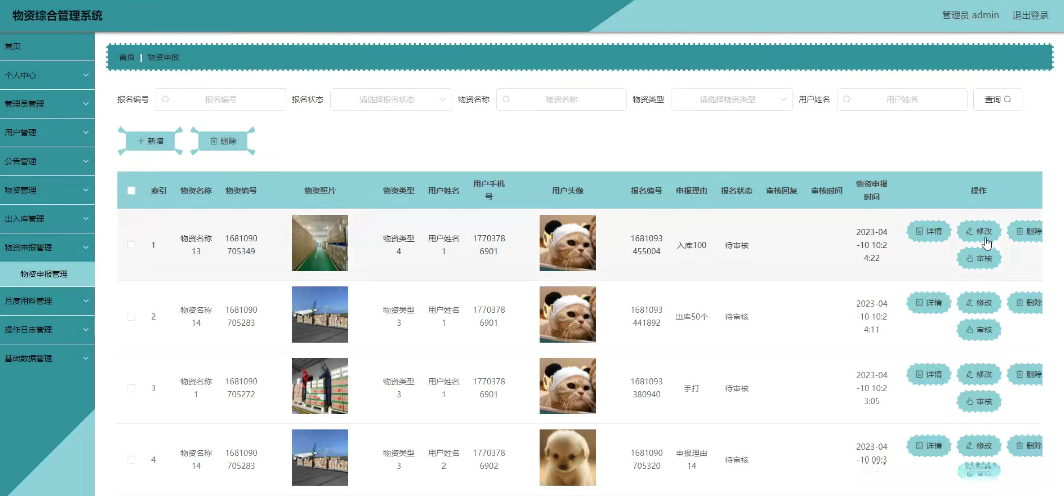The width and height of the screenshot is (1064, 496).
Task: Open warehouse photo for 物资名称13 row
Action: 320,243
